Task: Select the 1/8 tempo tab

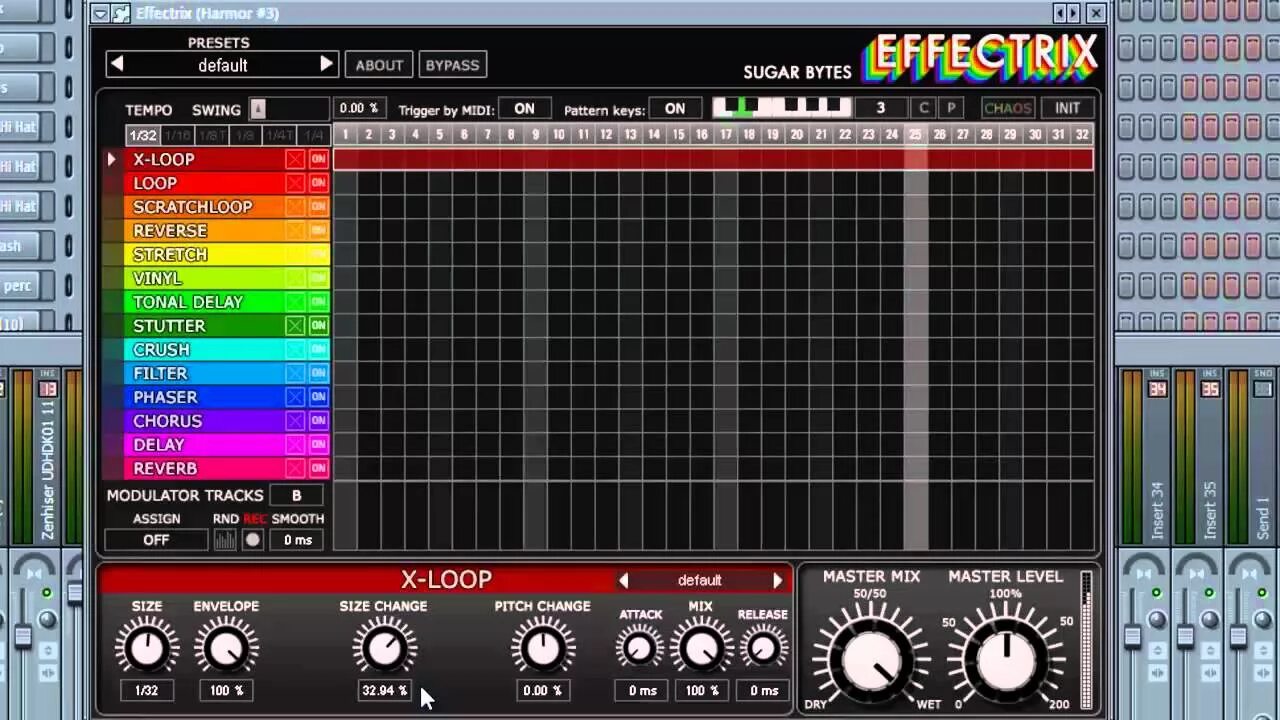Action: click(x=245, y=135)
